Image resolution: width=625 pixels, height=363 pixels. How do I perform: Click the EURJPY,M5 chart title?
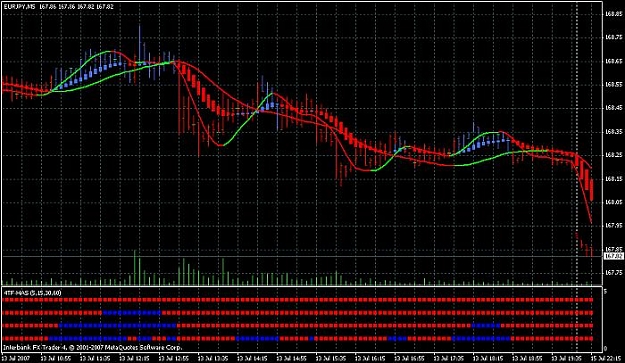point(20,7)
